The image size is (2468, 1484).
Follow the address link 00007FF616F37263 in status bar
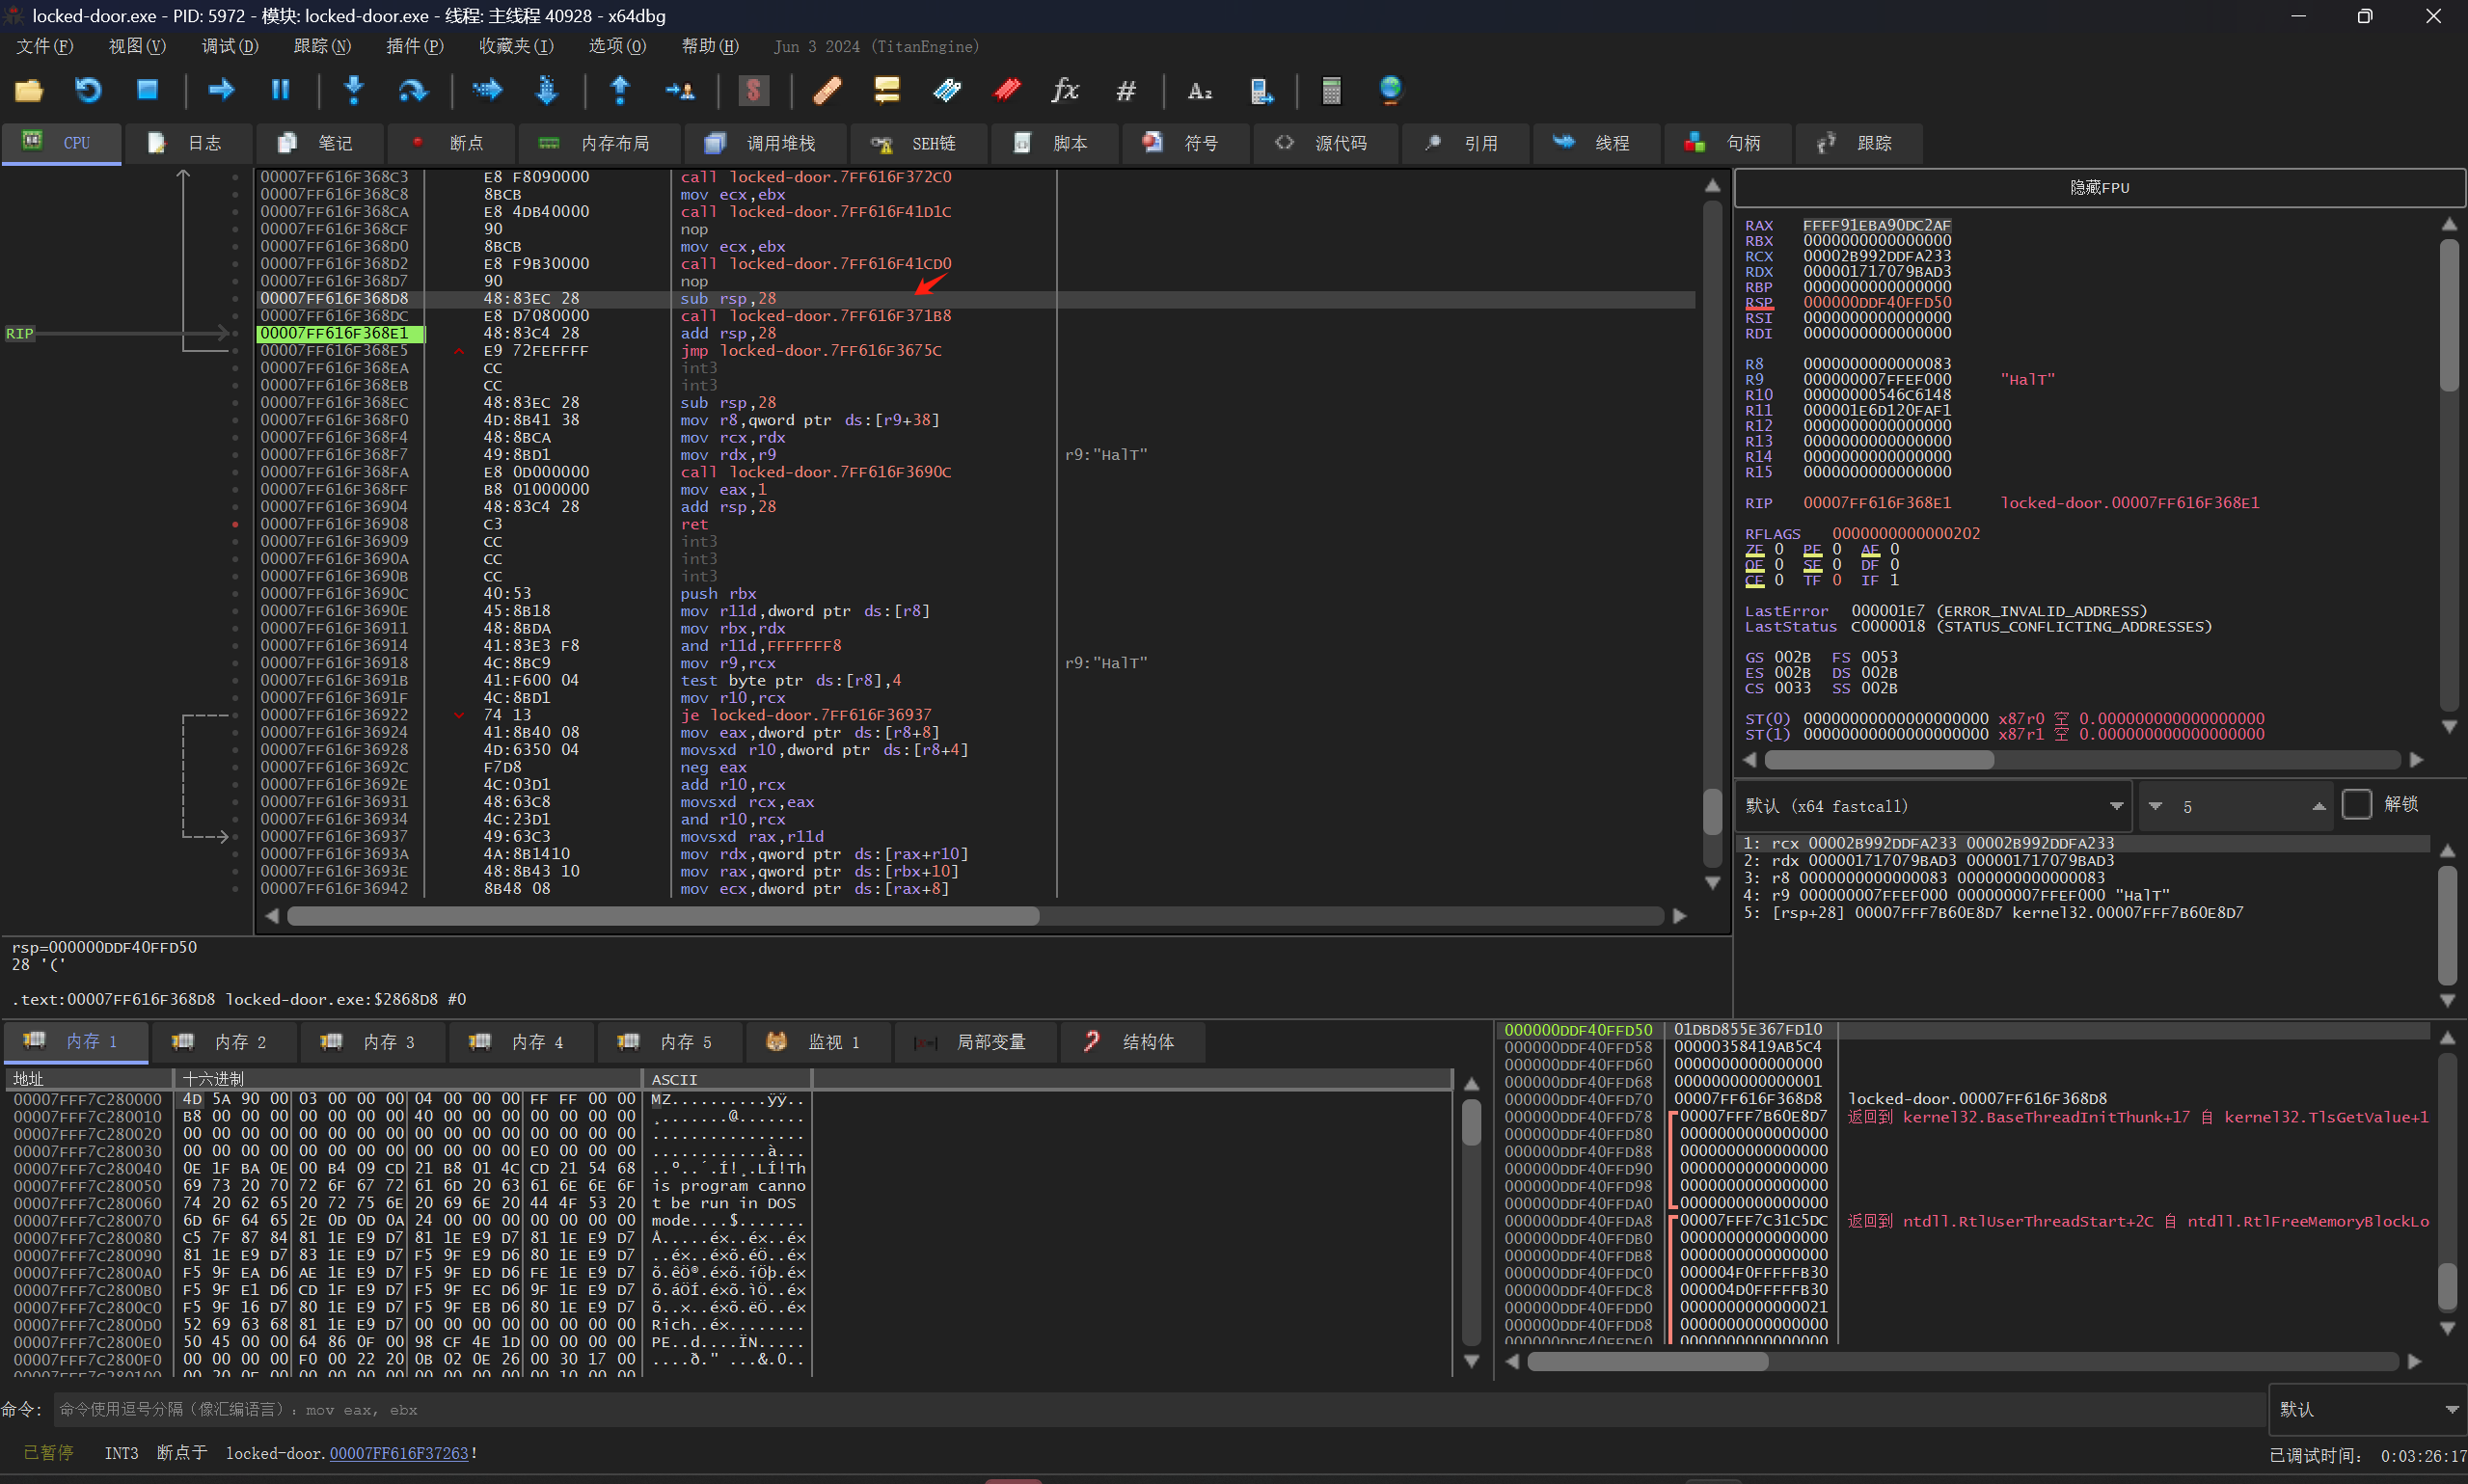pyautogui.click(x=399, y=1453)
